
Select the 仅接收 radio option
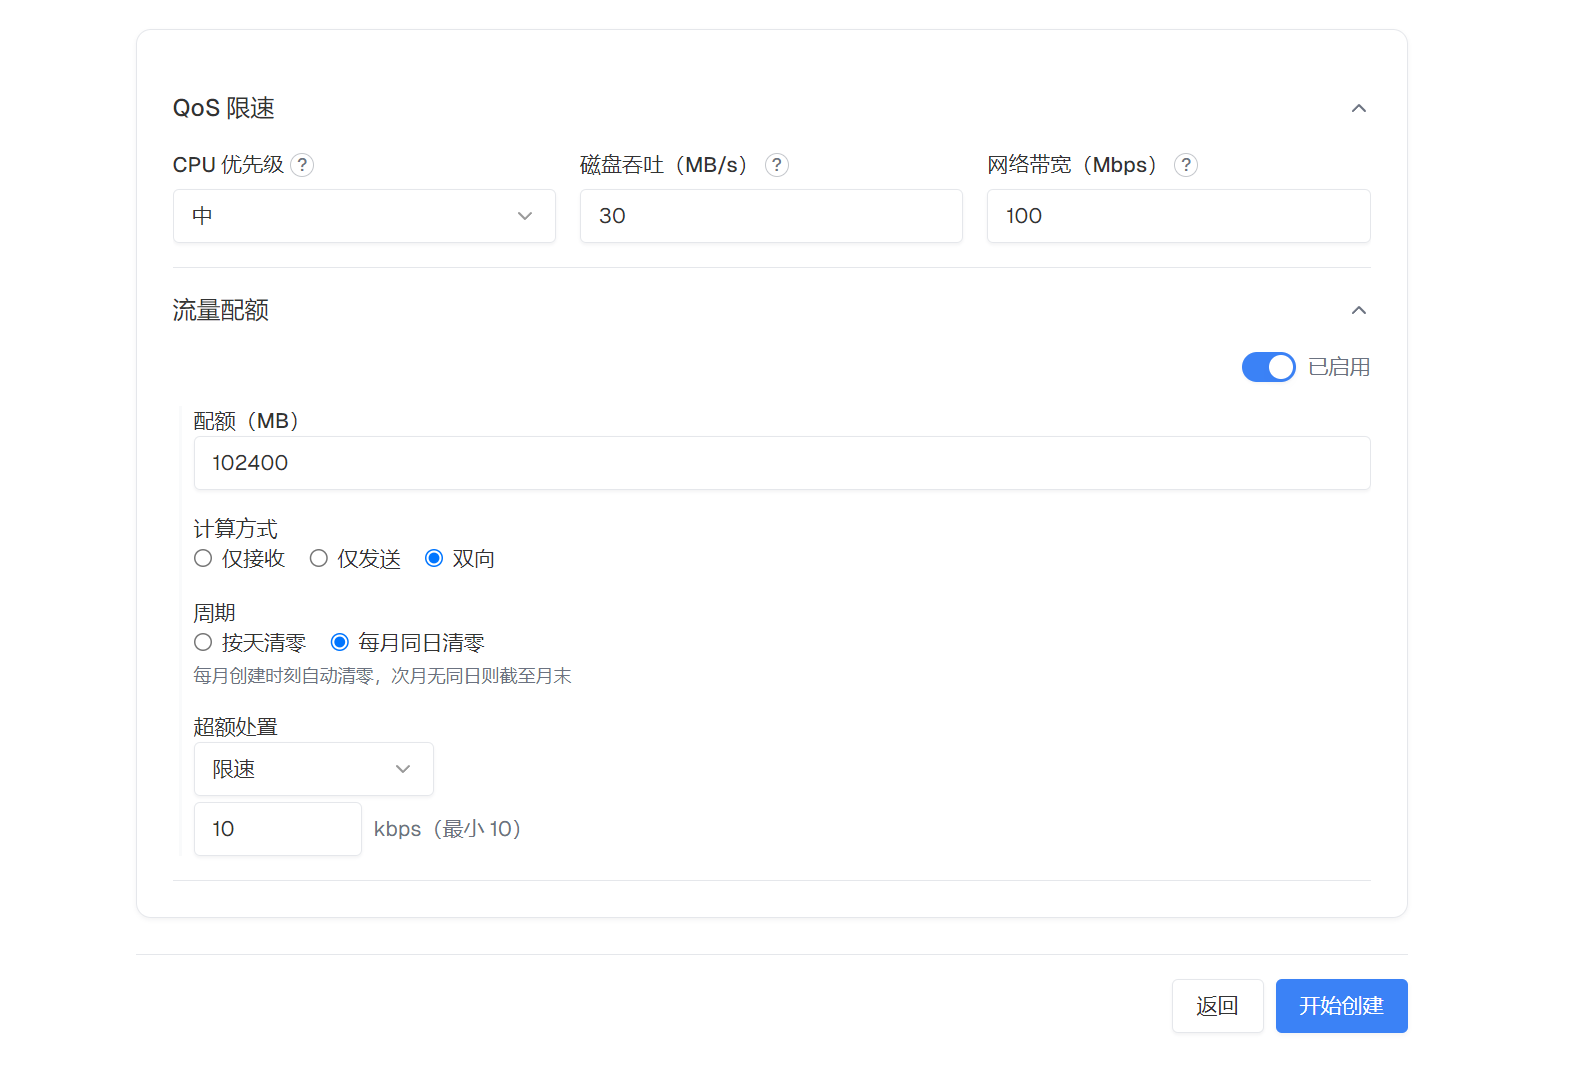(x=203, y=558)
